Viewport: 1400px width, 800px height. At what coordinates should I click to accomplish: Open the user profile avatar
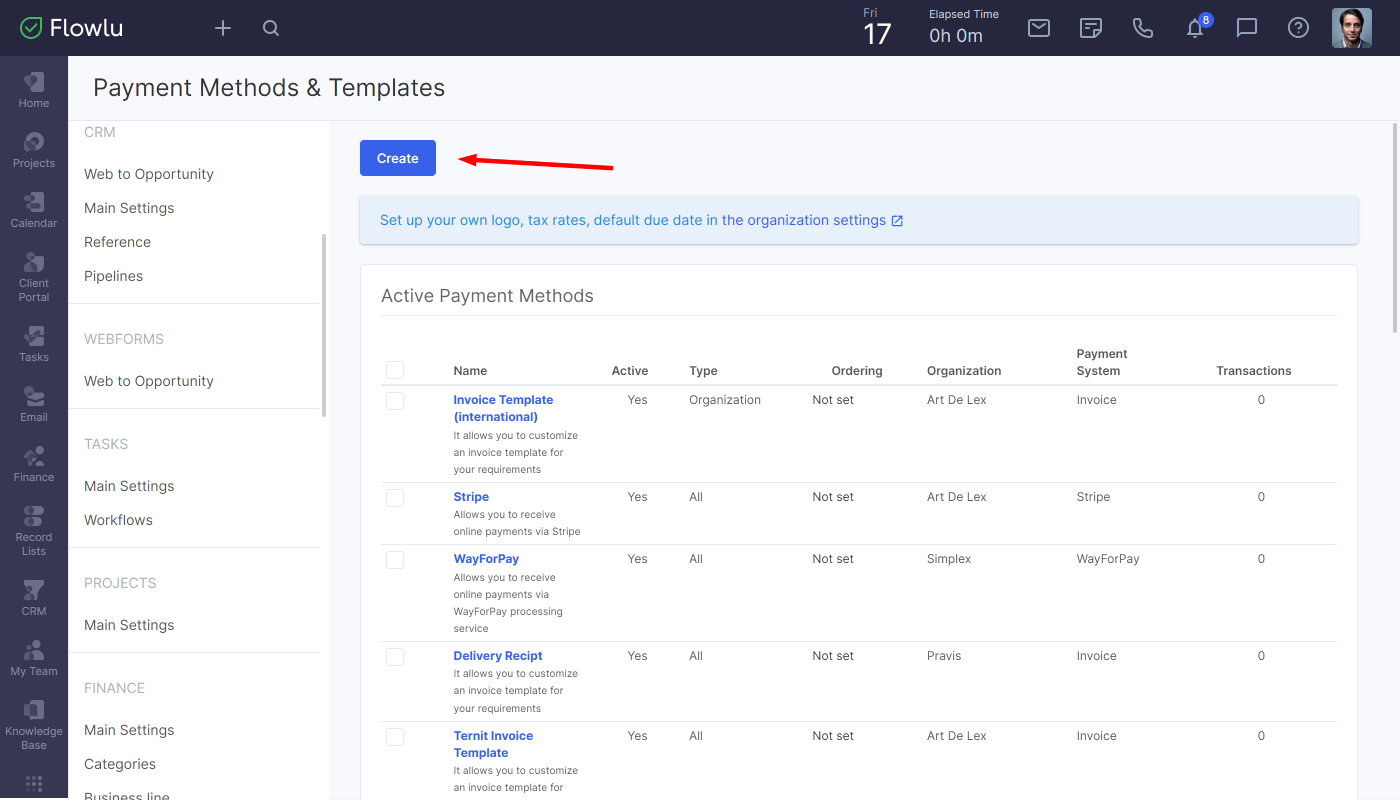click(x=1352, y=28)
